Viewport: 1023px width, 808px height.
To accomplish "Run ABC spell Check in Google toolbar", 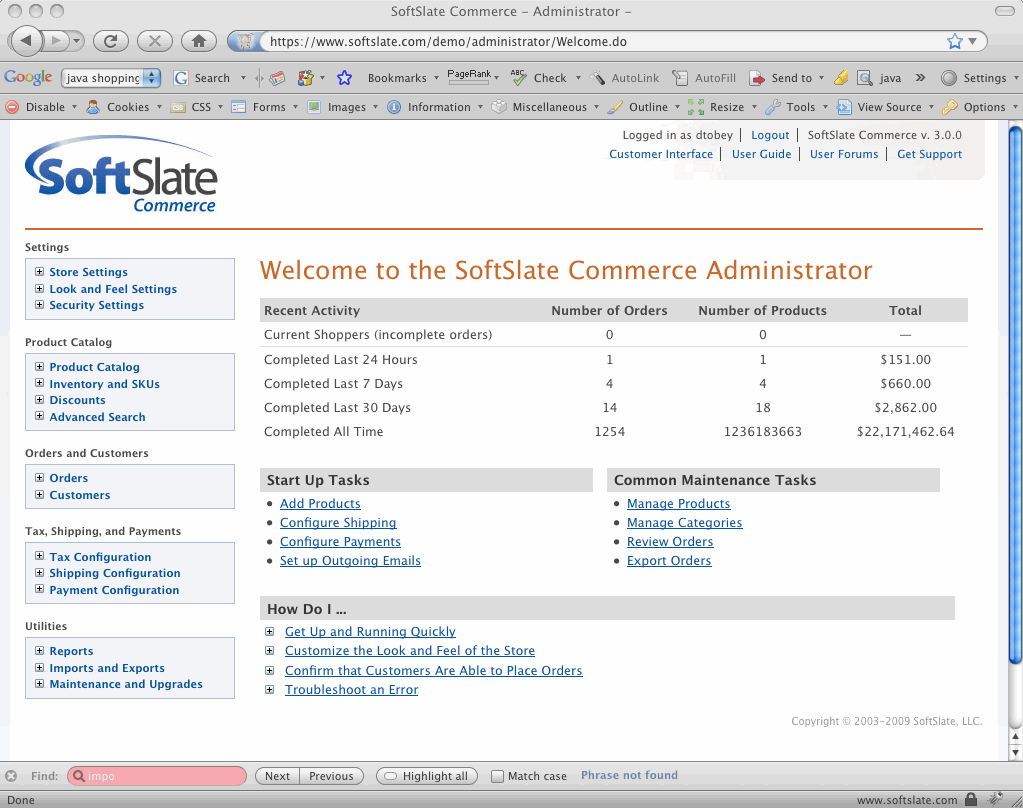I will (519, 78).
